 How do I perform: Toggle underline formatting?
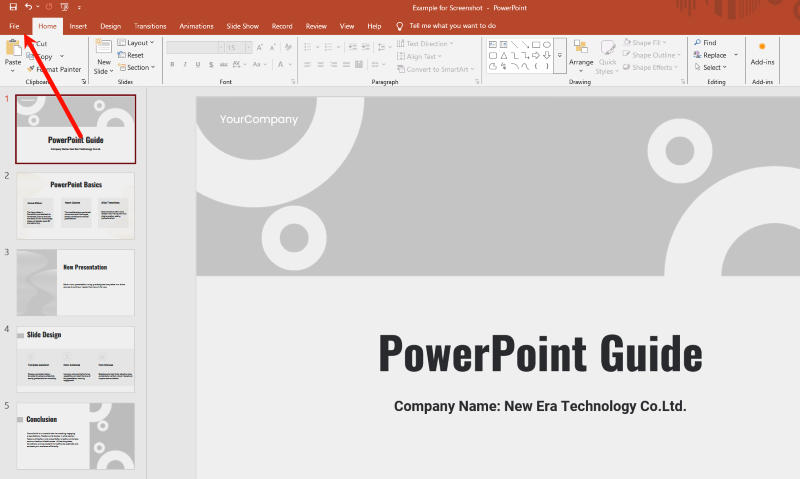[x=197, y=64]
